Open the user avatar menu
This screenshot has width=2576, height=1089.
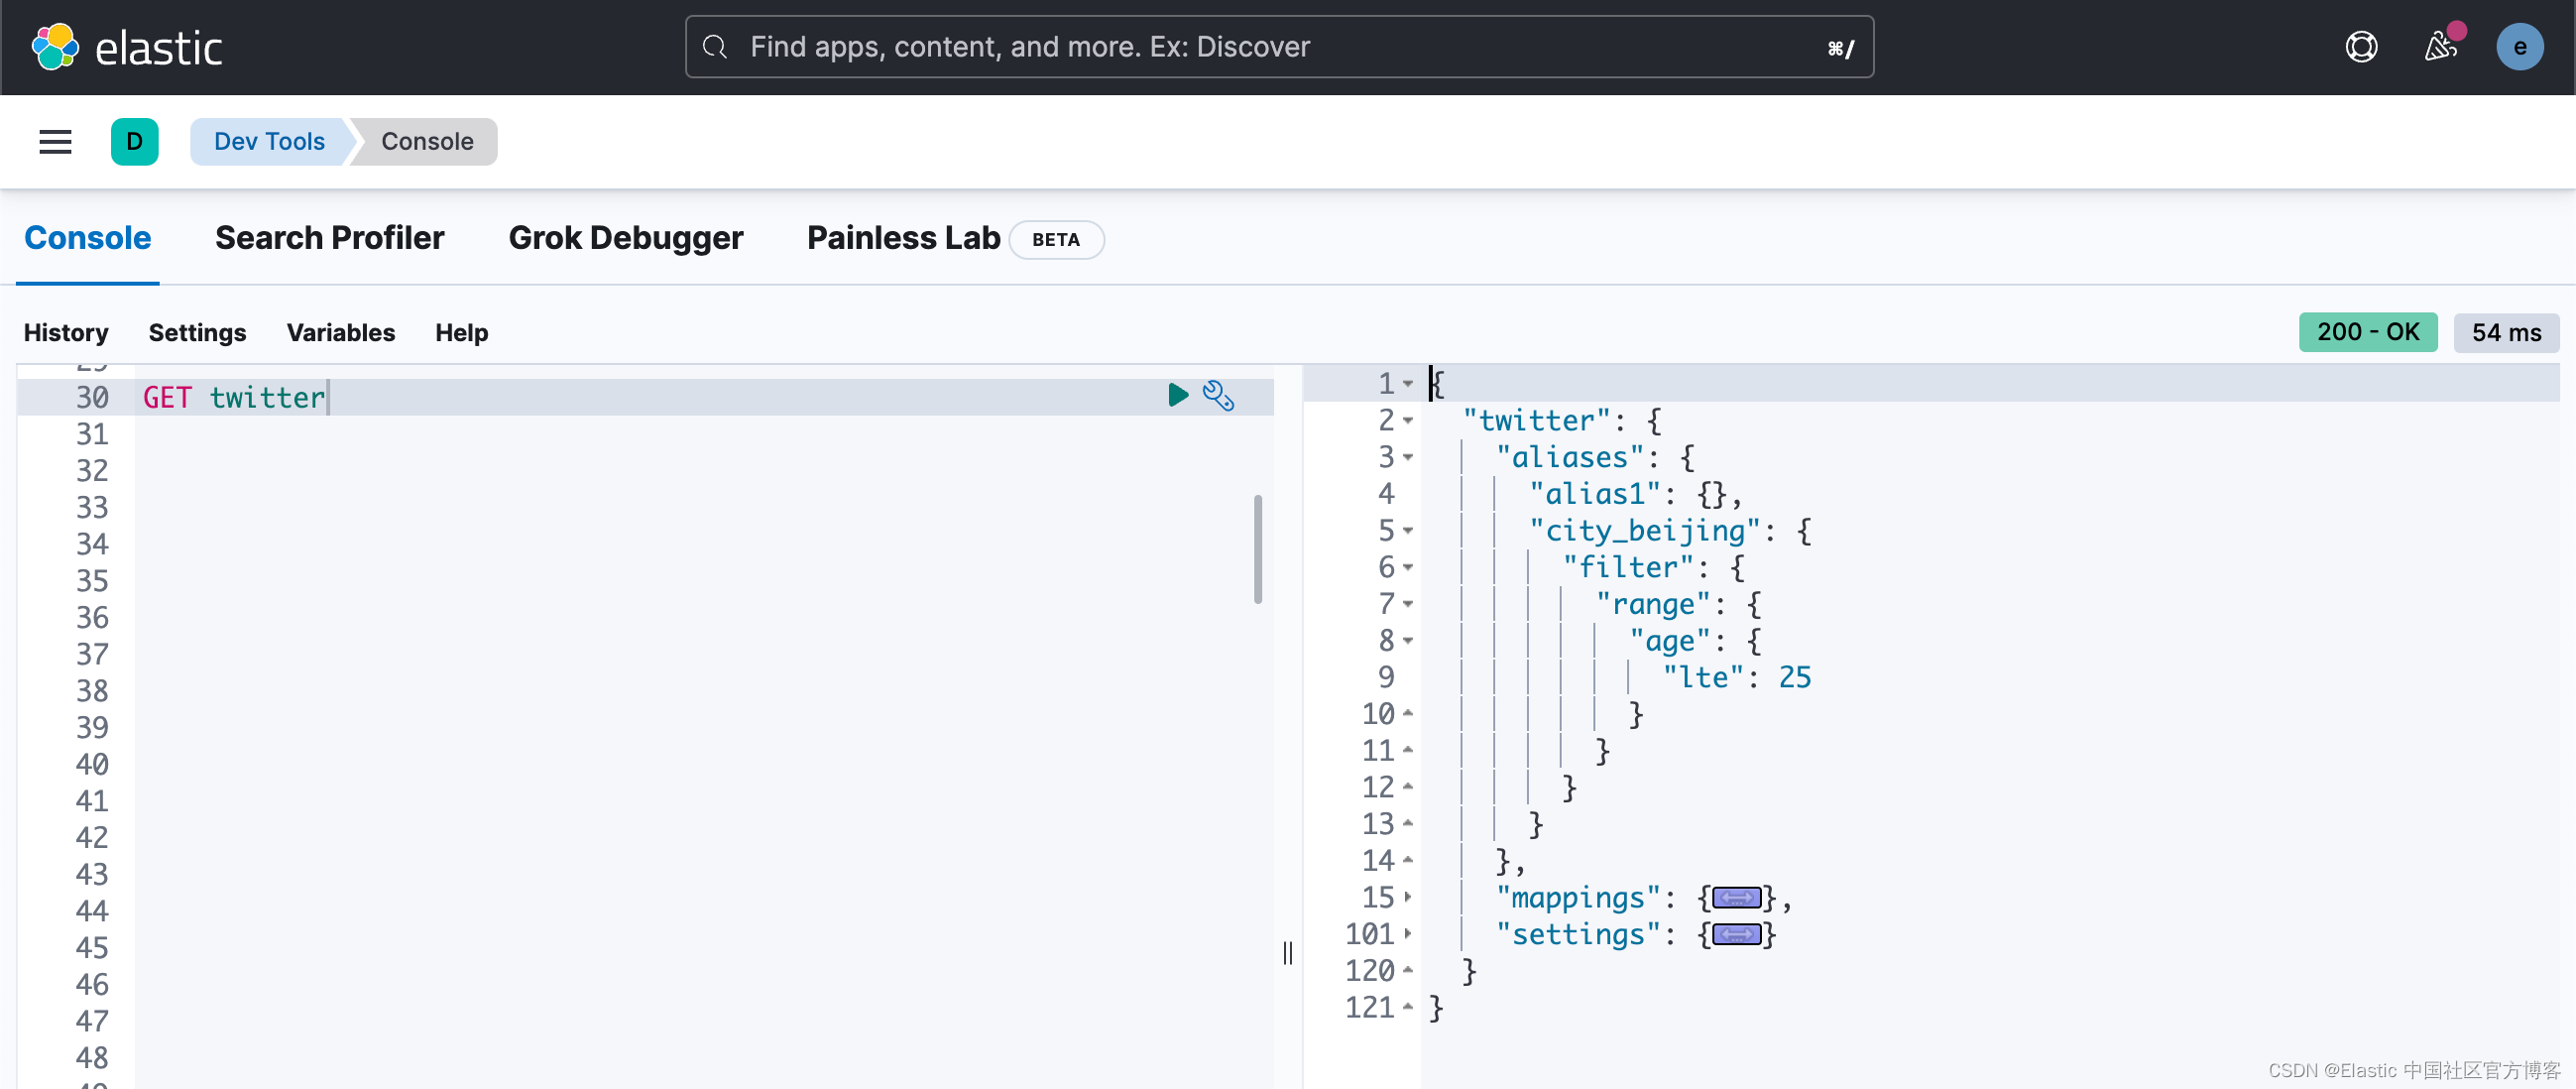(2518, 47)
